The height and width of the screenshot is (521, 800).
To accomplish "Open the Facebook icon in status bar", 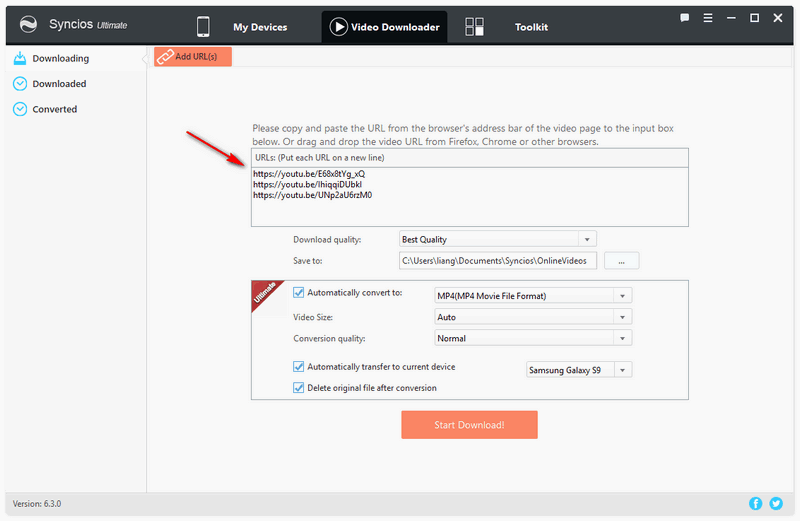I will coord(756,504).
